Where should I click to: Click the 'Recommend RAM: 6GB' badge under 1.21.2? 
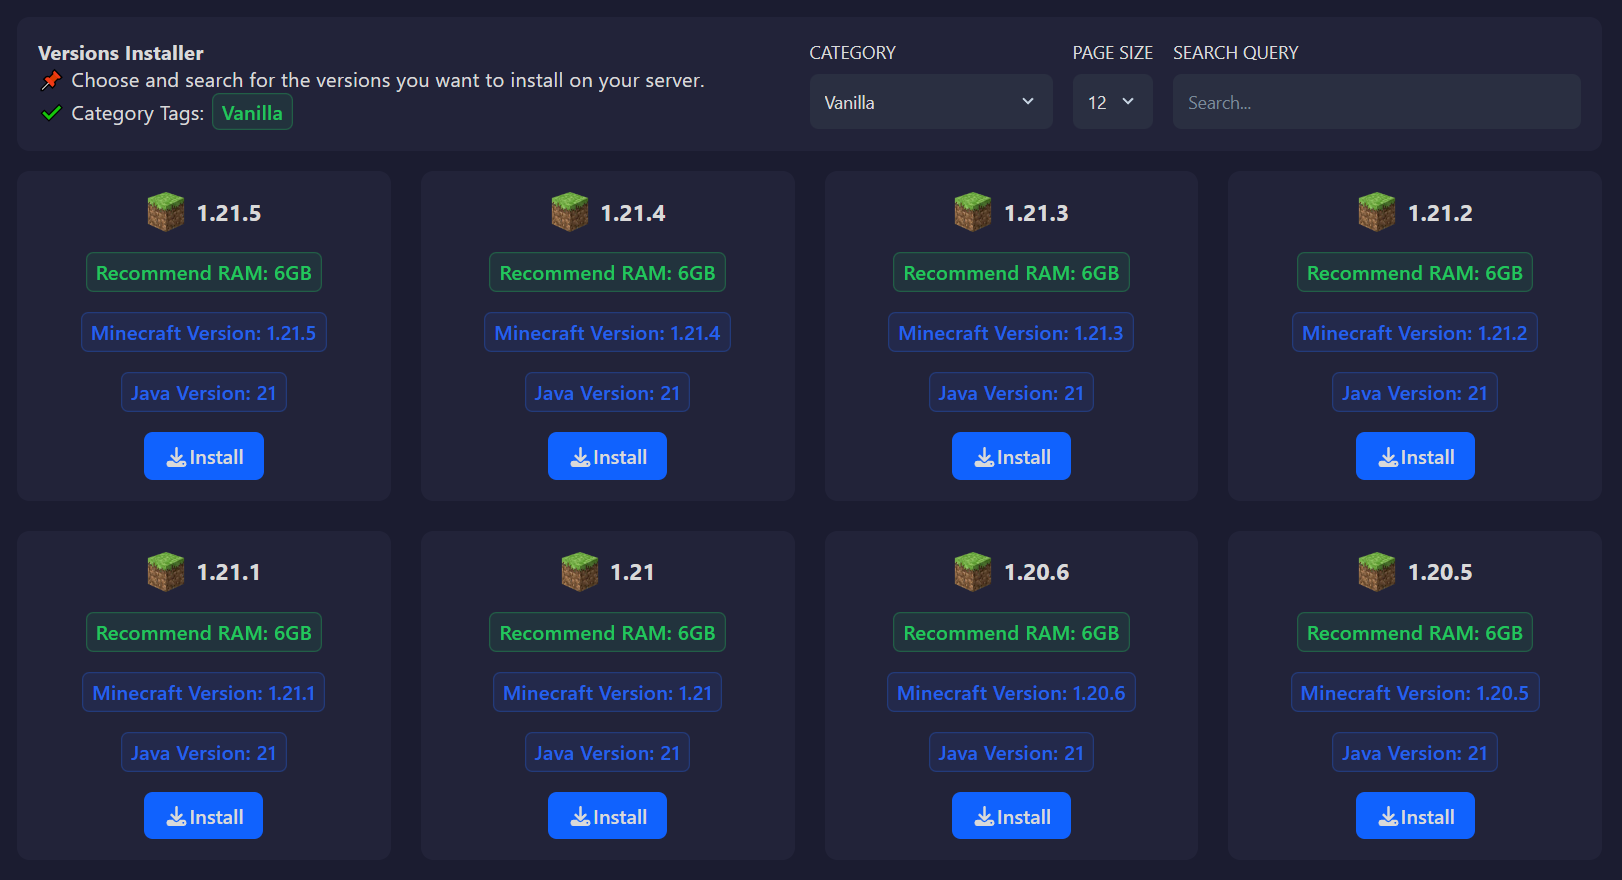(x=1415, y=272)
